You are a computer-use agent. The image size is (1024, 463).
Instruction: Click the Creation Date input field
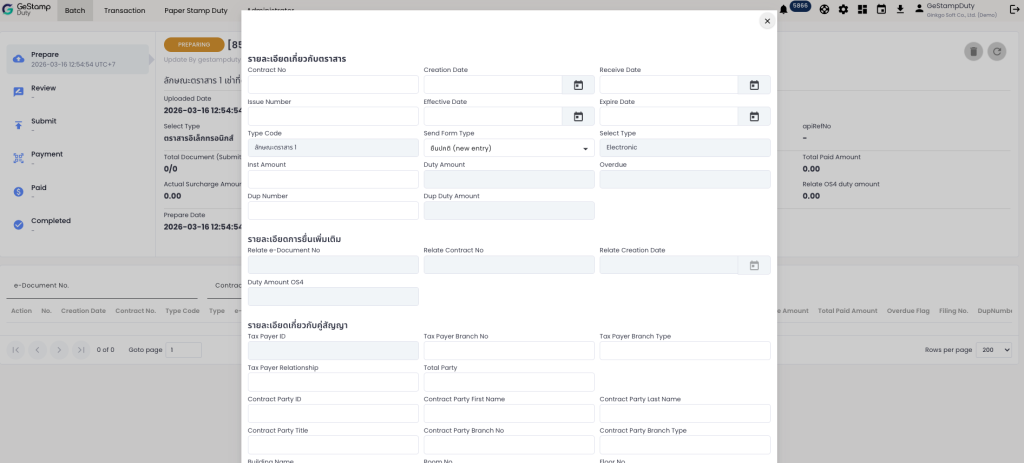click(493, 85)
